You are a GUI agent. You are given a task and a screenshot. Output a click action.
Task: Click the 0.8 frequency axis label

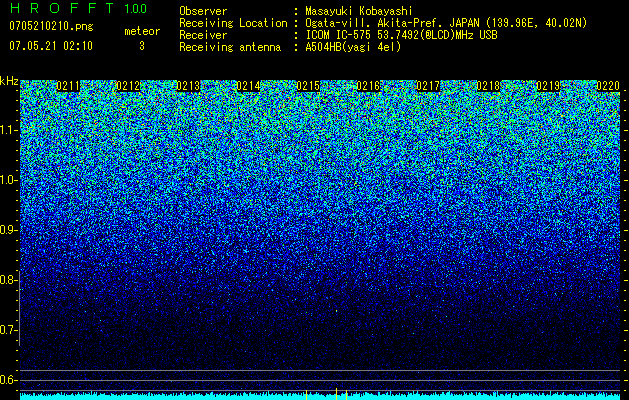7,280
